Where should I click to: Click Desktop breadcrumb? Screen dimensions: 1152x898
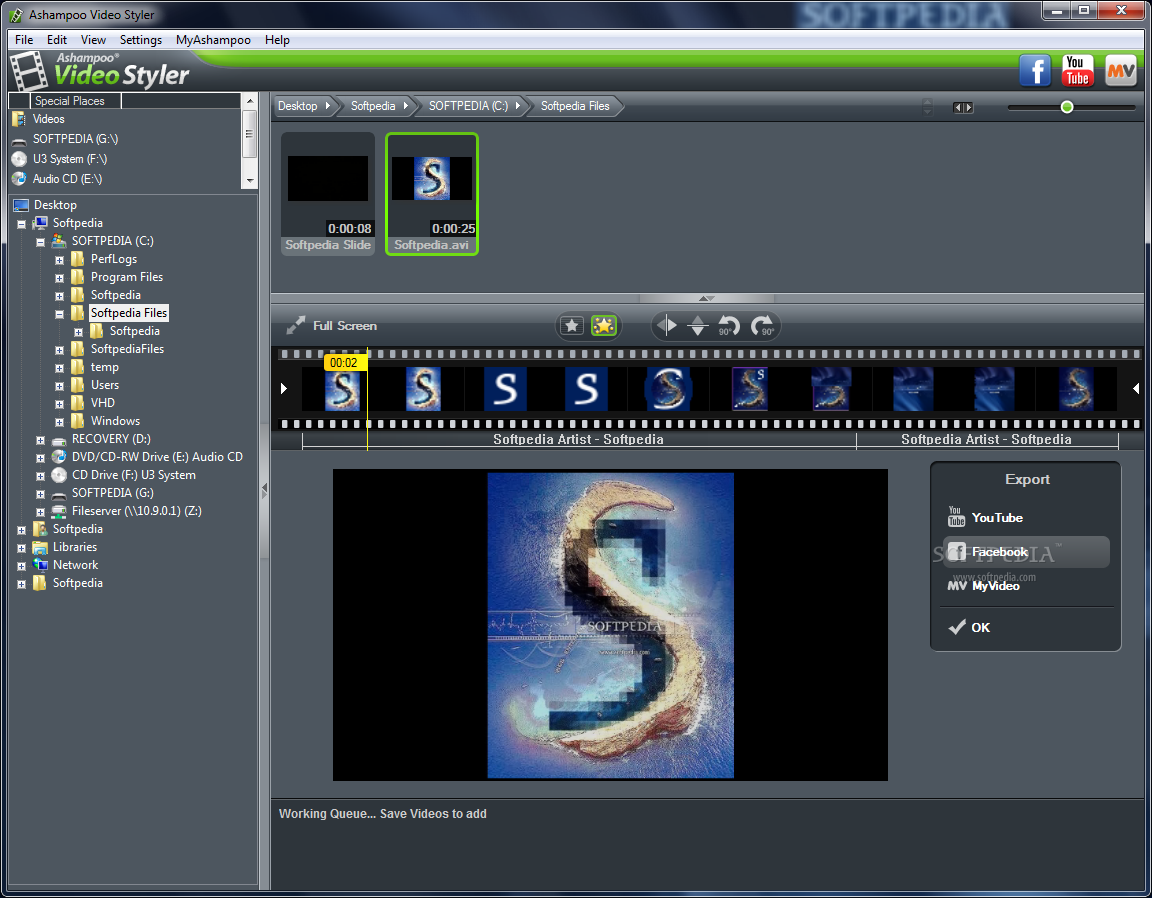[x=303, y=106]
